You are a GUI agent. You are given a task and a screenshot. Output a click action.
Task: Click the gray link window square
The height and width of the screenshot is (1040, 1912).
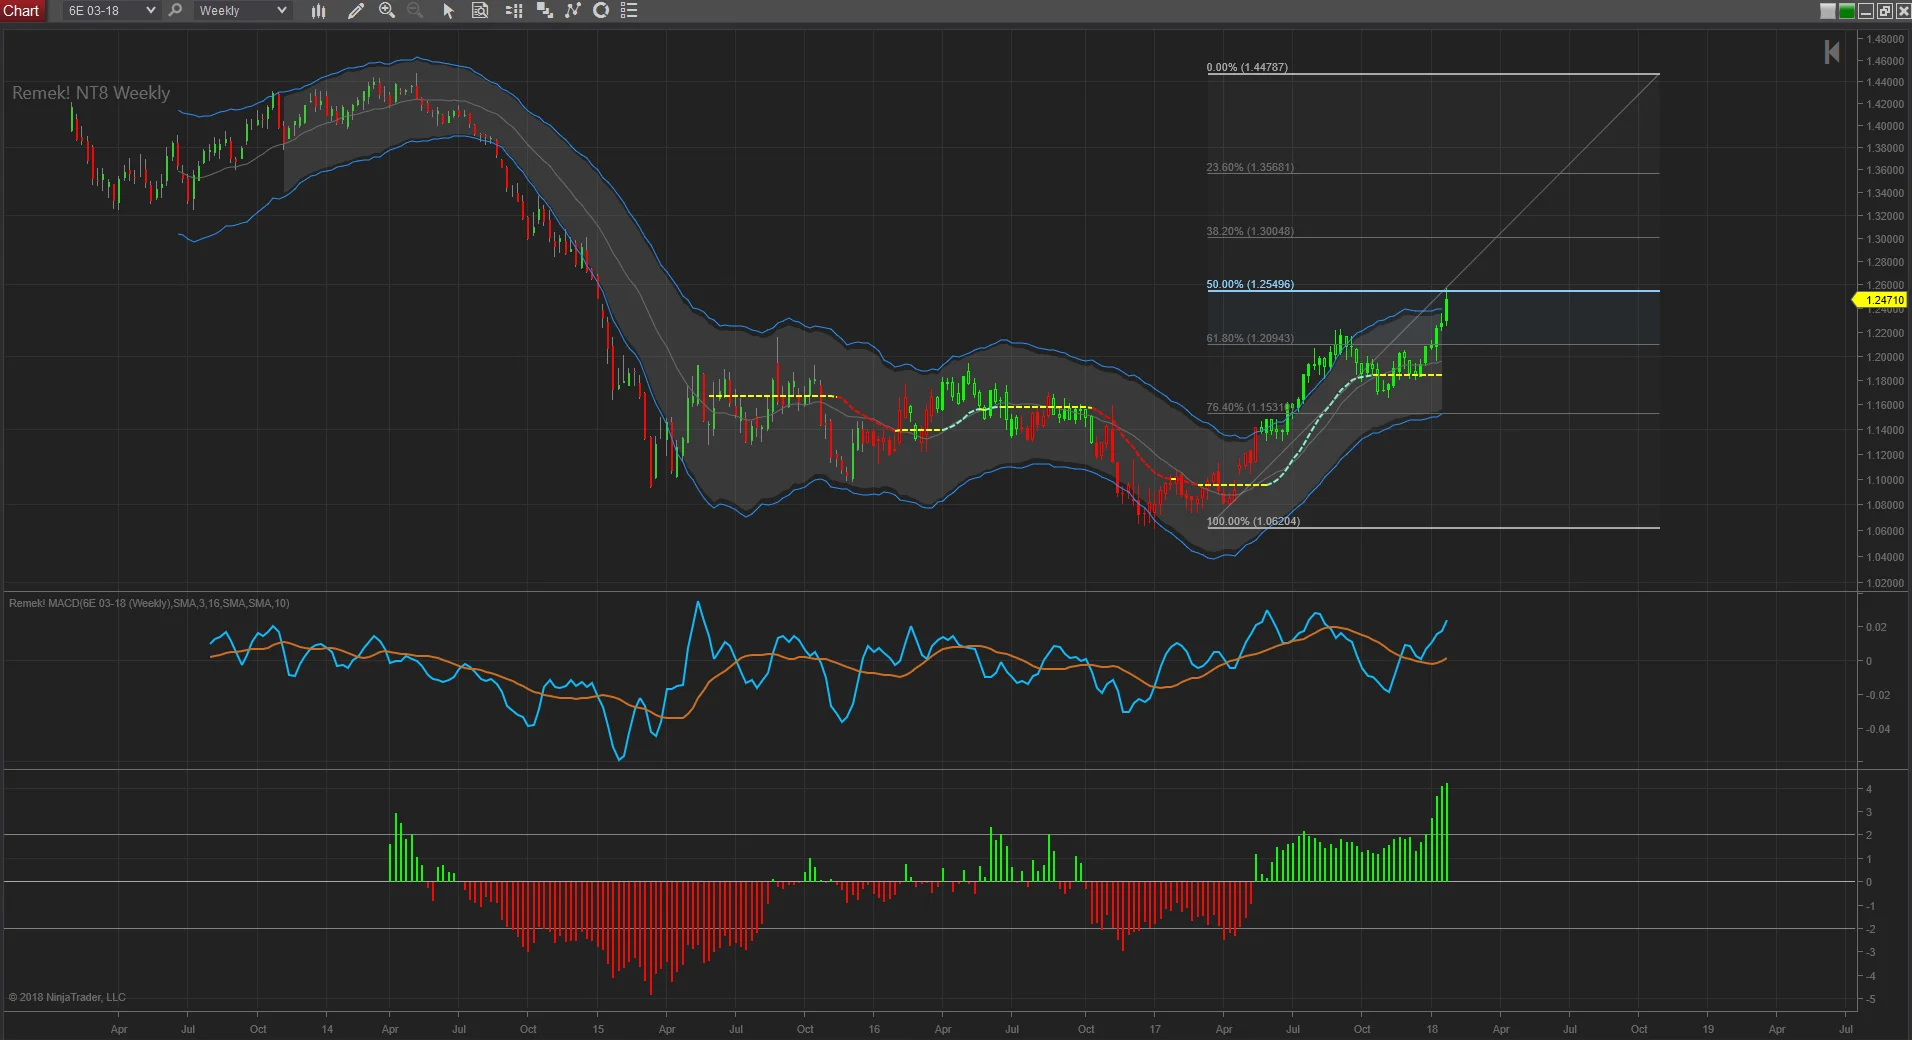tap(1828, 11)
